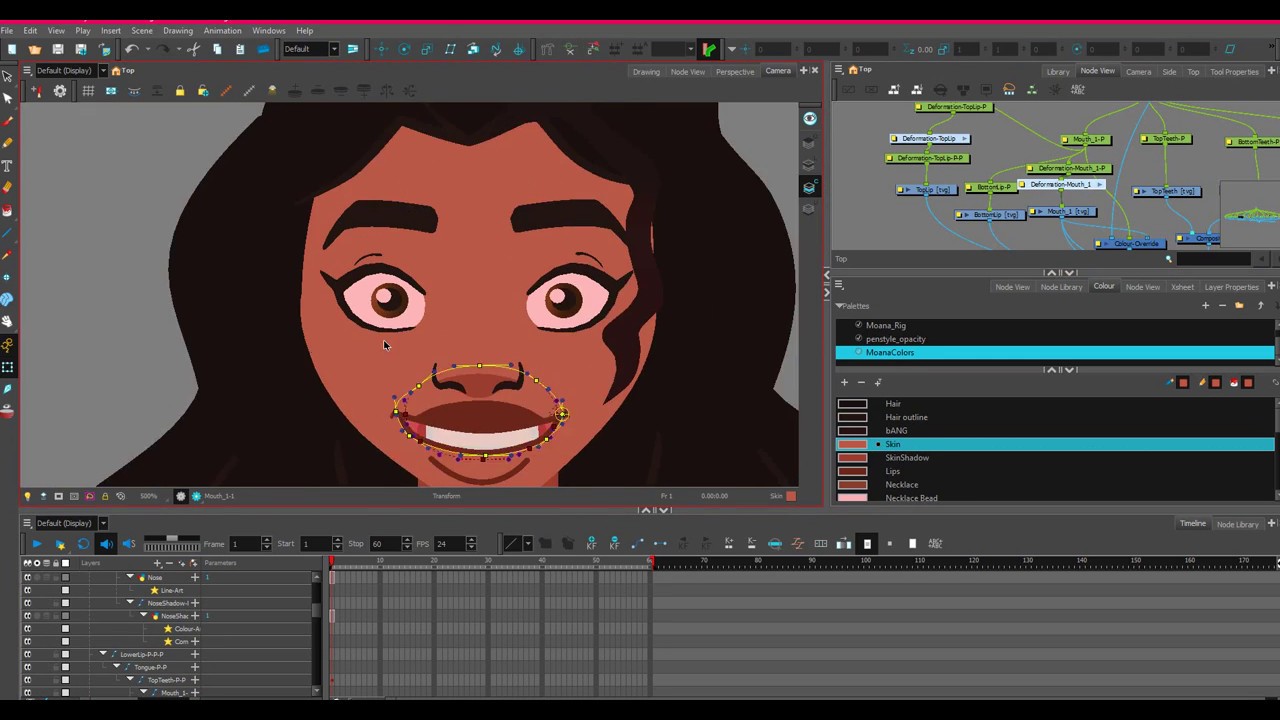Screen dimensions: 1280x720
Task: Toggle the Sound speaker icon in Timeline
Action: click(106, 544)
